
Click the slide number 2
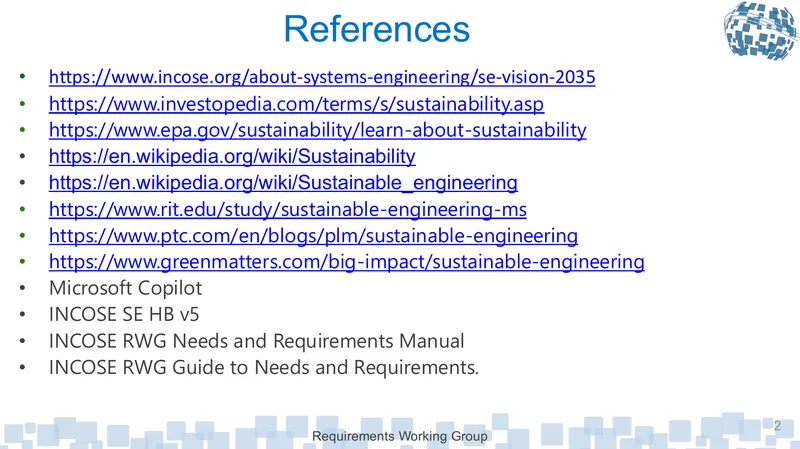[777, 426]
